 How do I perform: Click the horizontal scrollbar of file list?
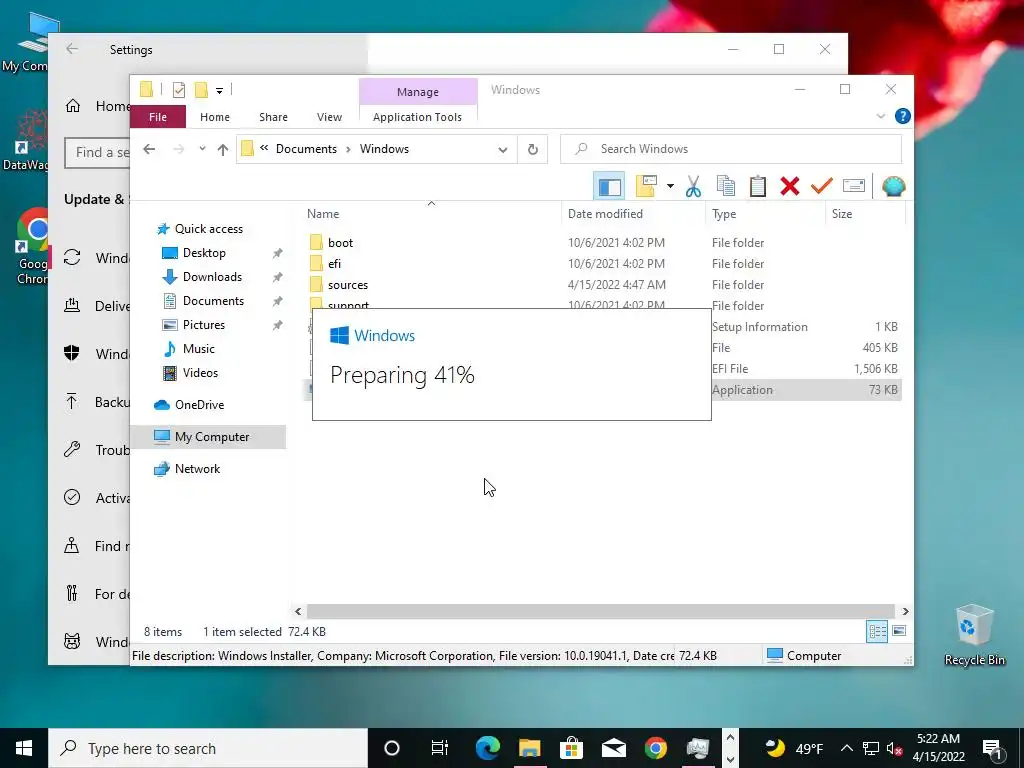point(600,611)
